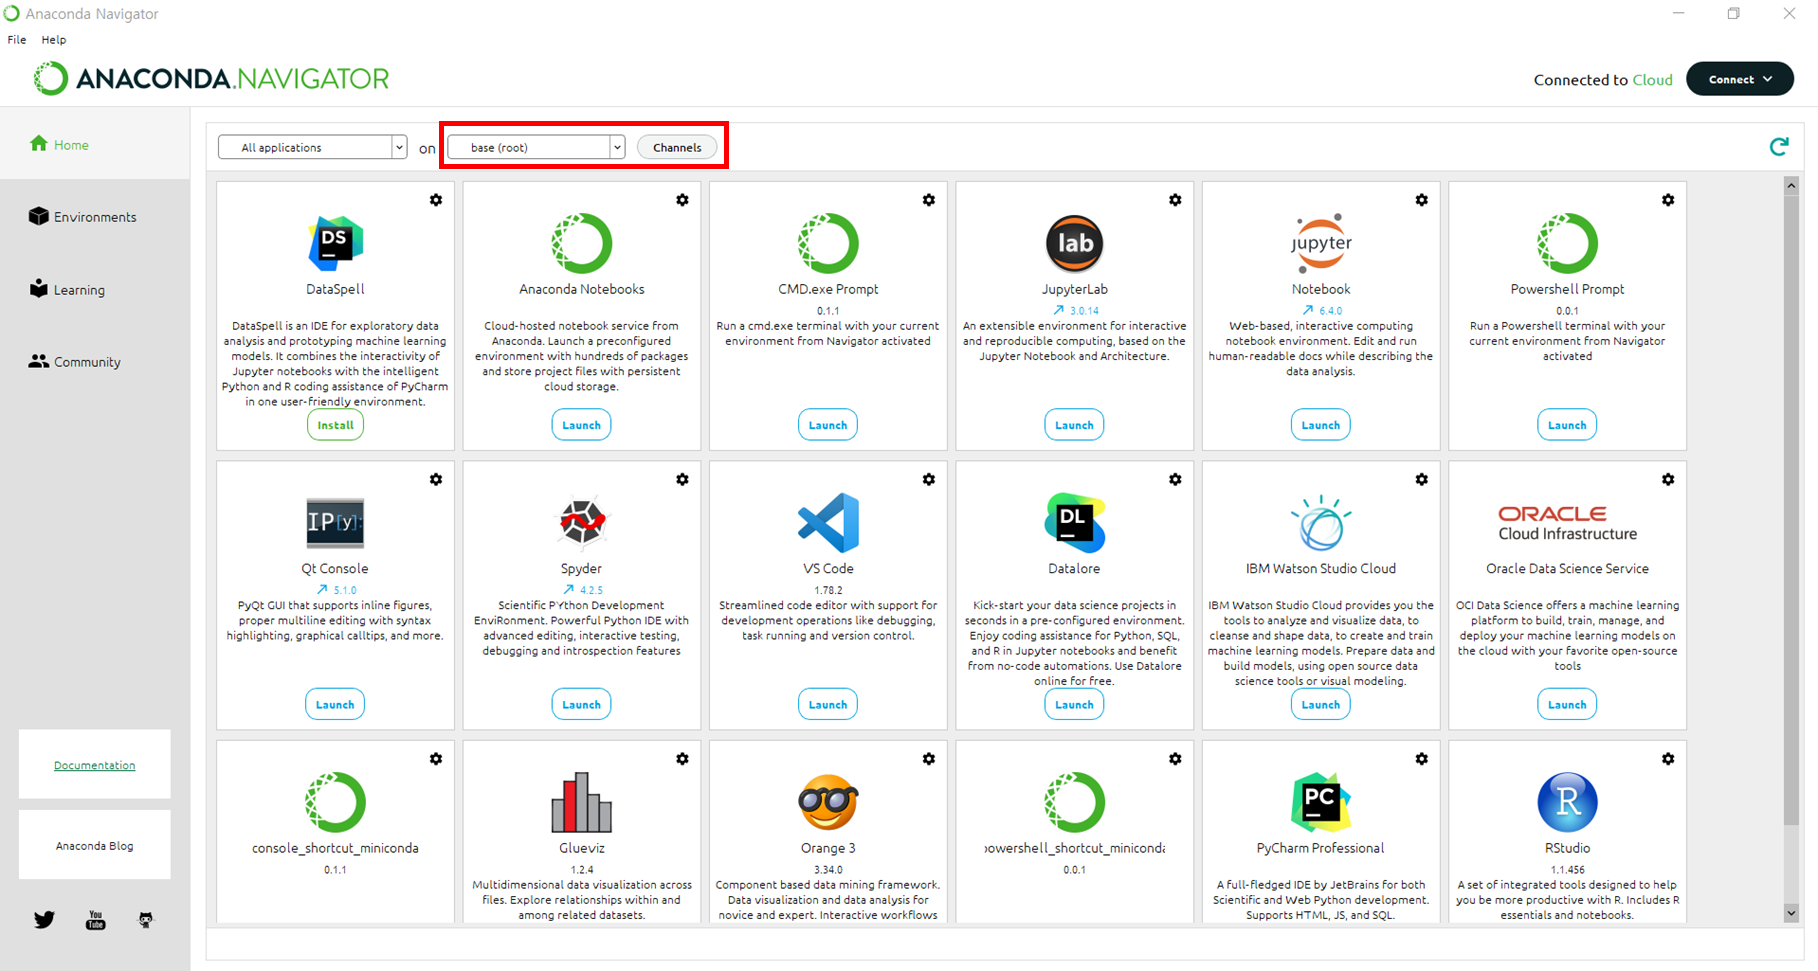The image size is (1818, 971).
Task: Open IBM Watson Studio Cloud gear options
Action: point(1422,479)
